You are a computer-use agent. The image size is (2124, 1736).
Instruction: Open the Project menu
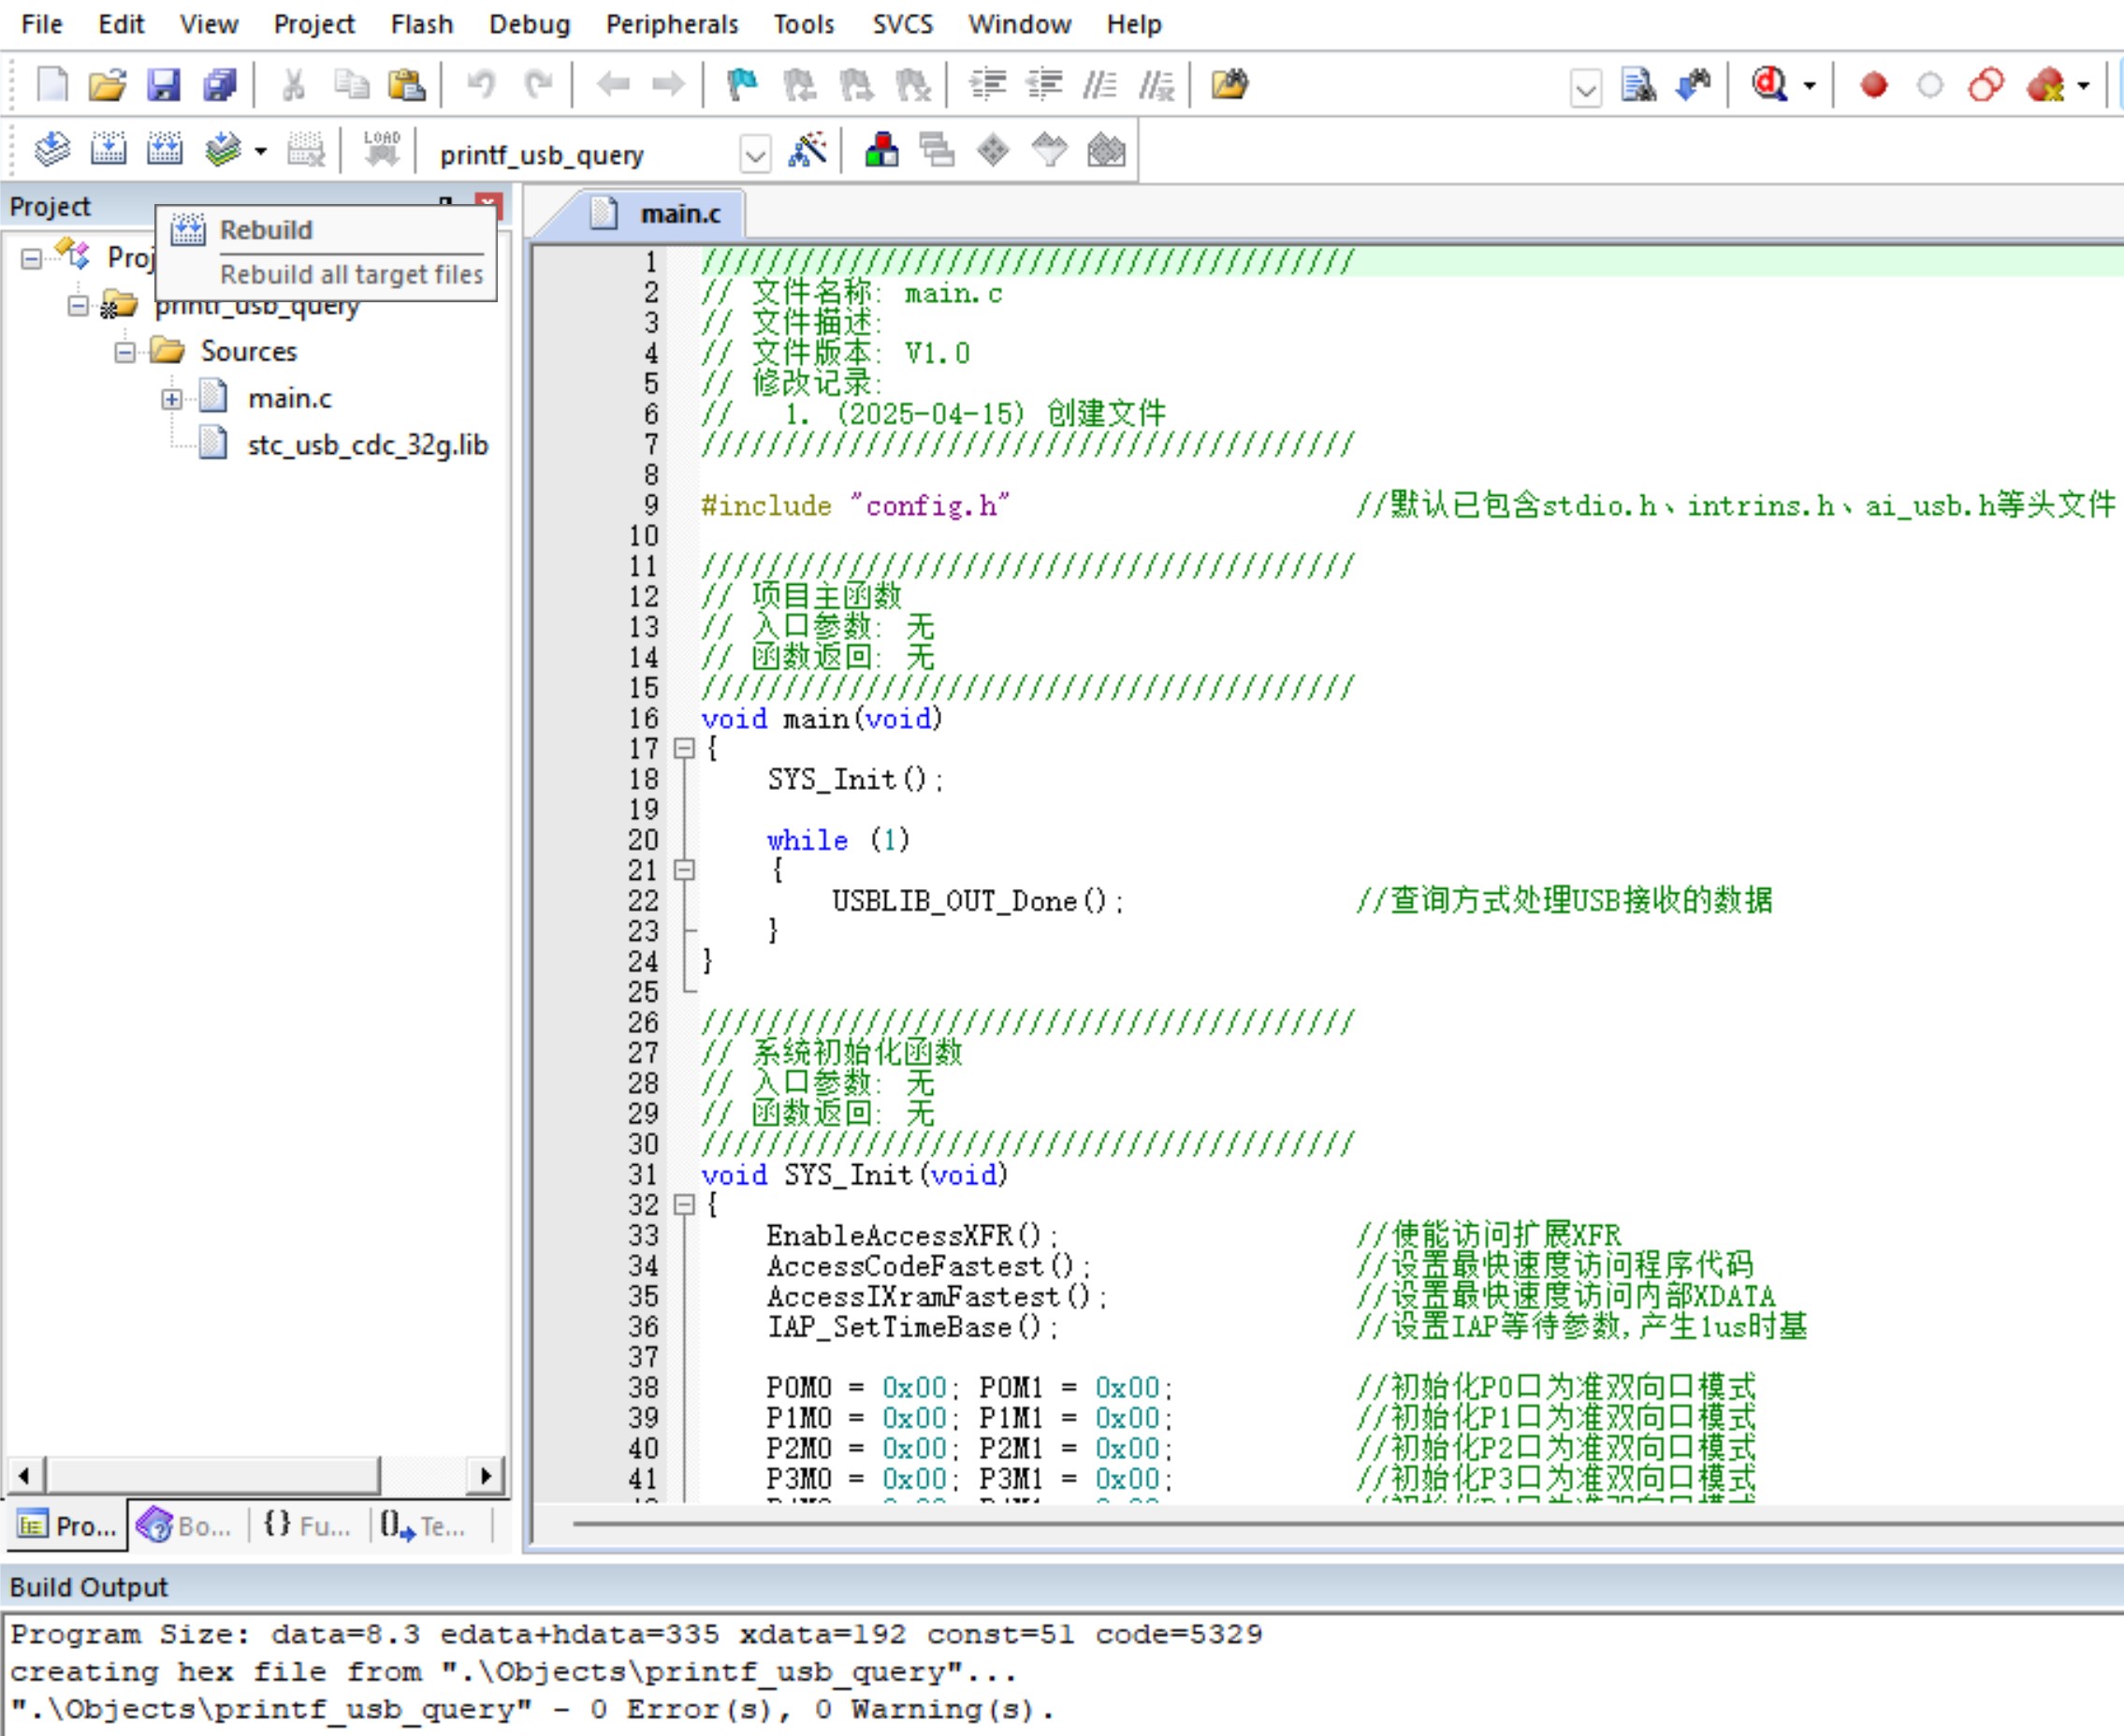tap(314, 24)
